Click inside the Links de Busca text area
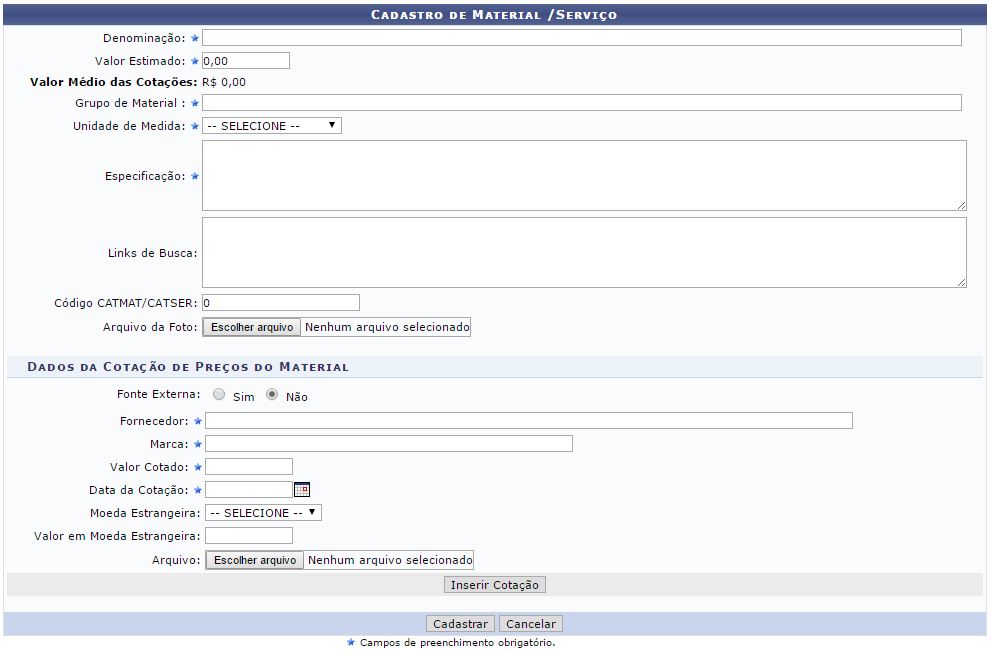The width and height of the screenshot is (991, 654). [583, 252]
